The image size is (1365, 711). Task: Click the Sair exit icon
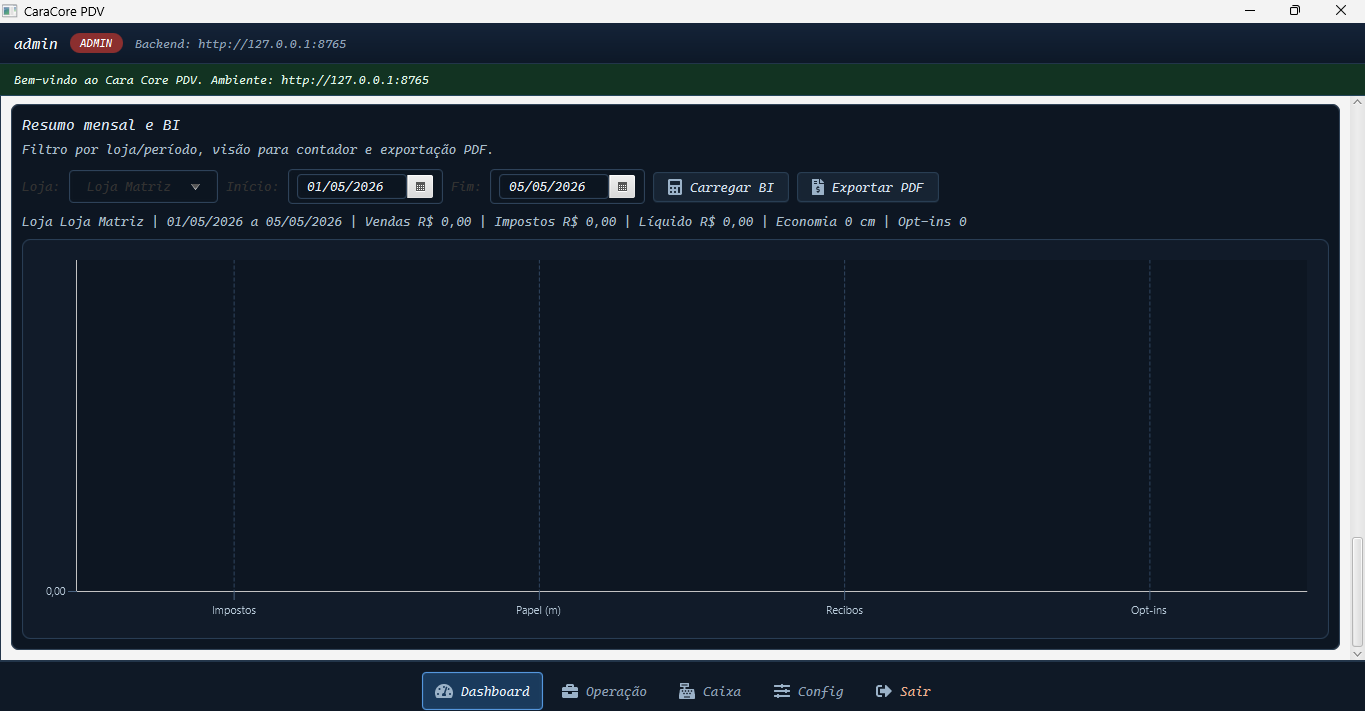point(884,691)
